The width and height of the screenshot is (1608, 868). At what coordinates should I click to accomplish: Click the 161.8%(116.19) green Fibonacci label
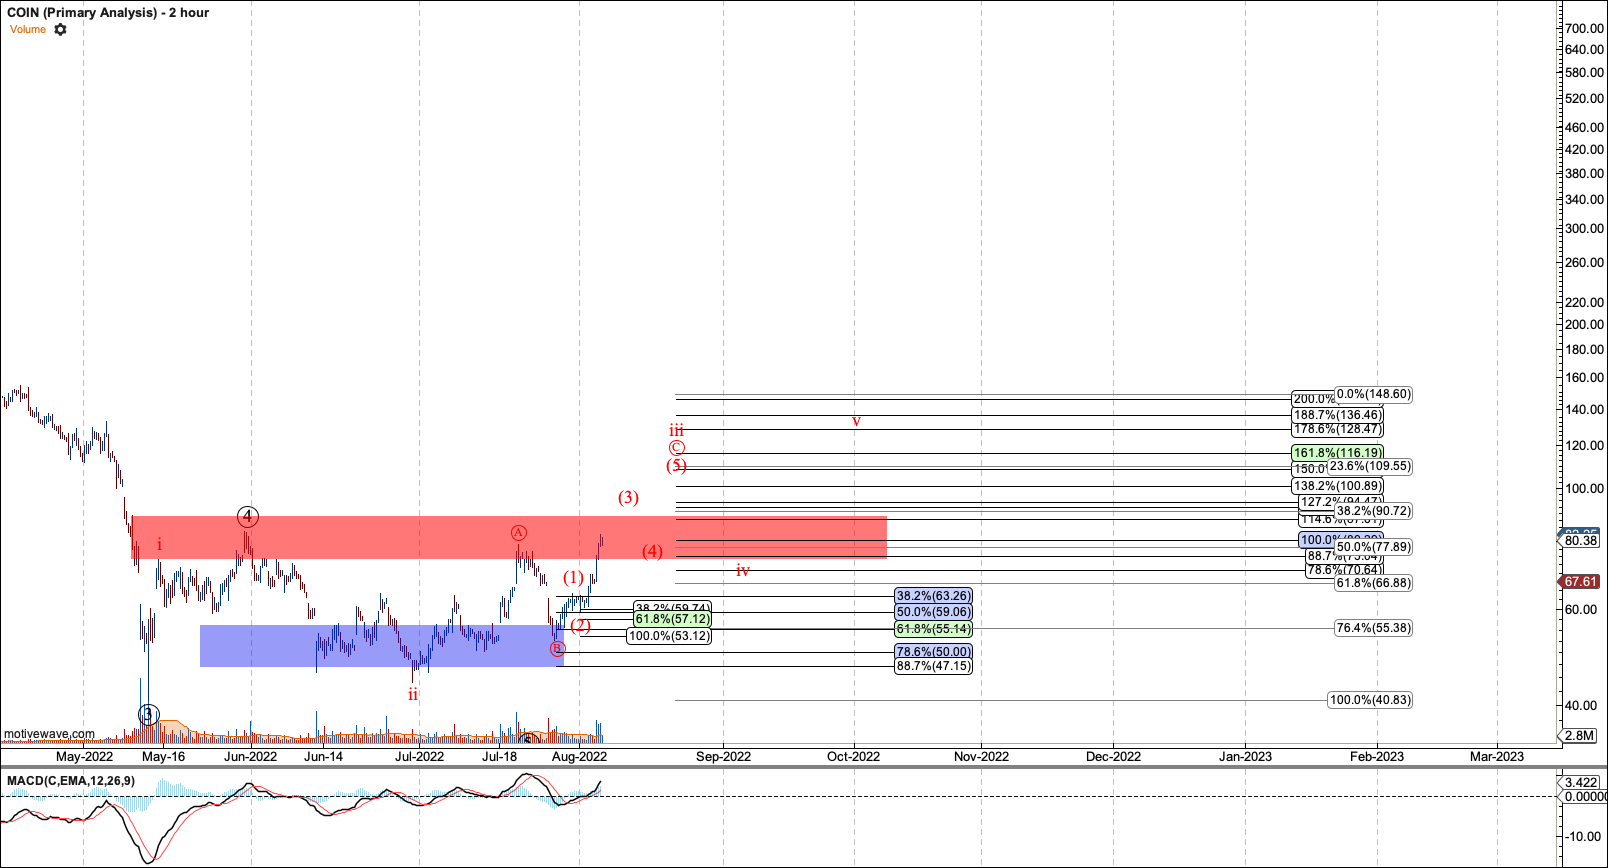coord(1338,453)
